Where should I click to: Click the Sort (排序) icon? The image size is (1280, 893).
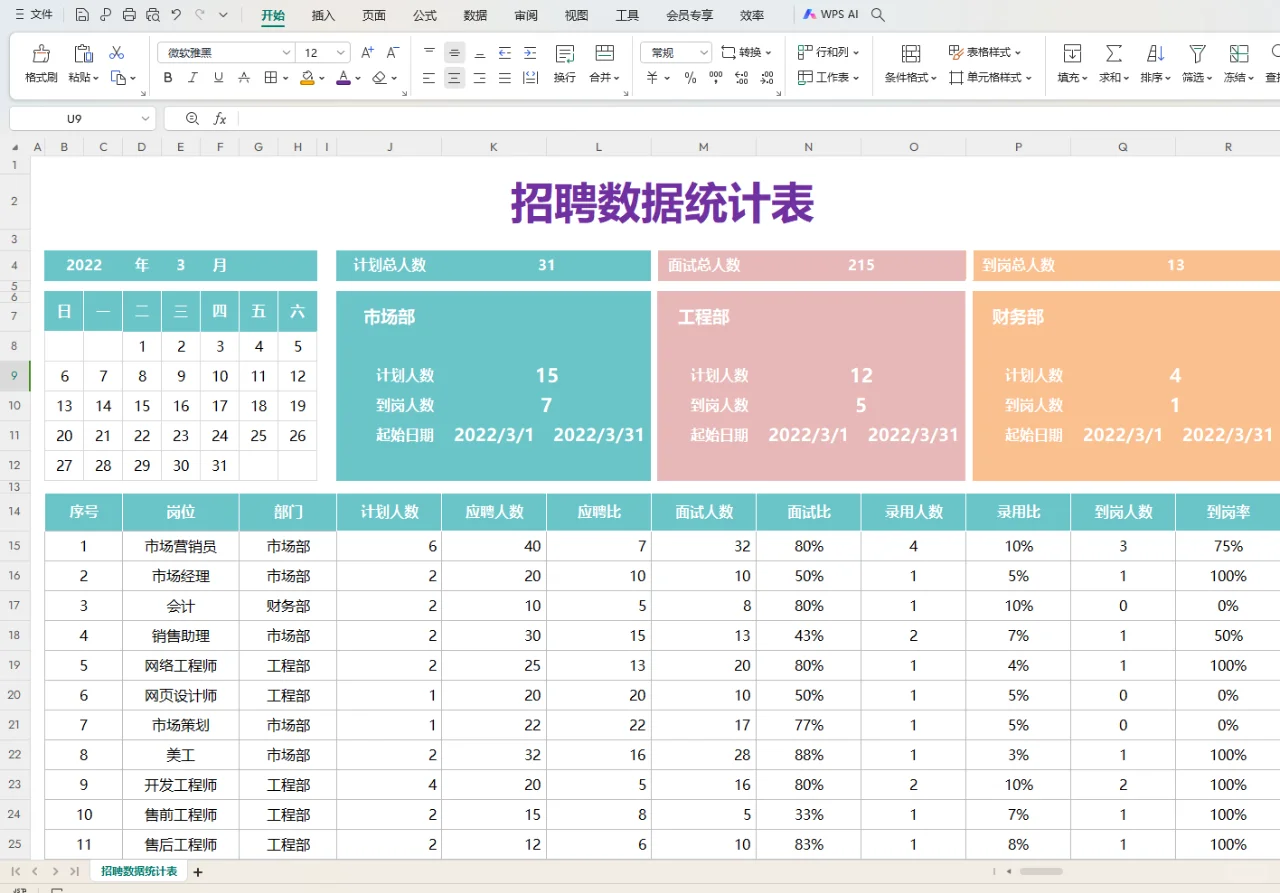[1155, 53]
